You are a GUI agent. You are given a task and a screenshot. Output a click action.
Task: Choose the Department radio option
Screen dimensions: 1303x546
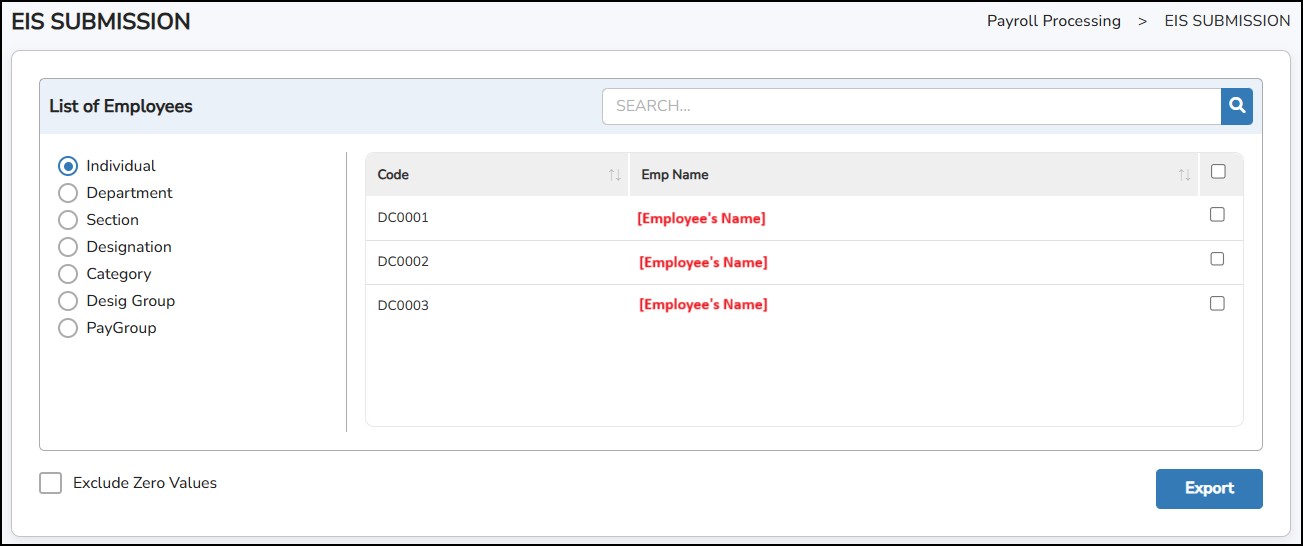(x=68, y=193)
